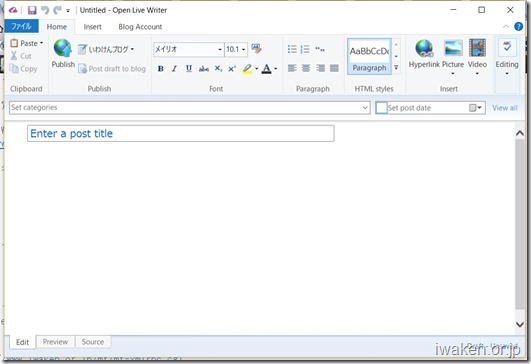Click the scrollbar down arrow

(520, 324)
